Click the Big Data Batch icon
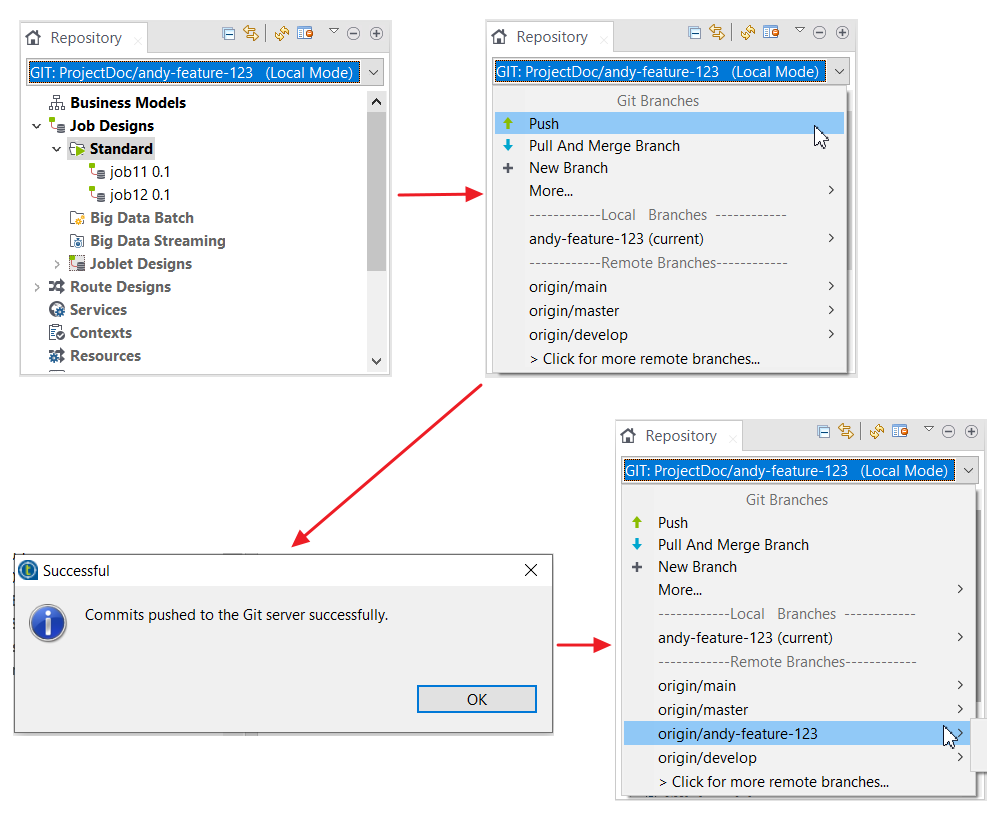The image size is (999, 814). [76, 218]
